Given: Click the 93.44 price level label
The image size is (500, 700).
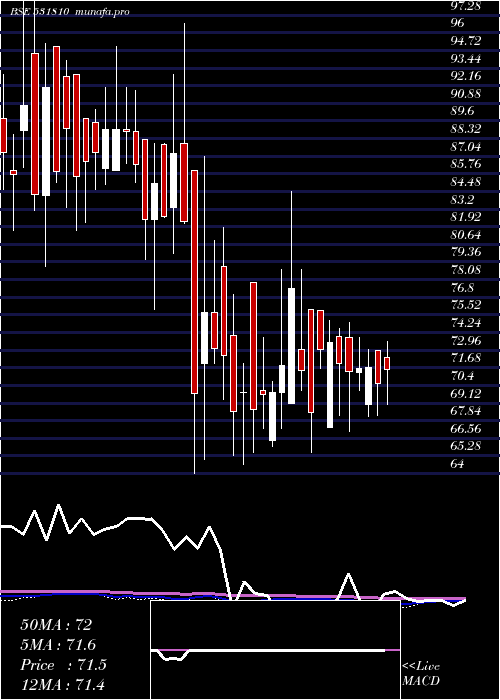Looking at the screenshot, I should click(x=467, y=58).
